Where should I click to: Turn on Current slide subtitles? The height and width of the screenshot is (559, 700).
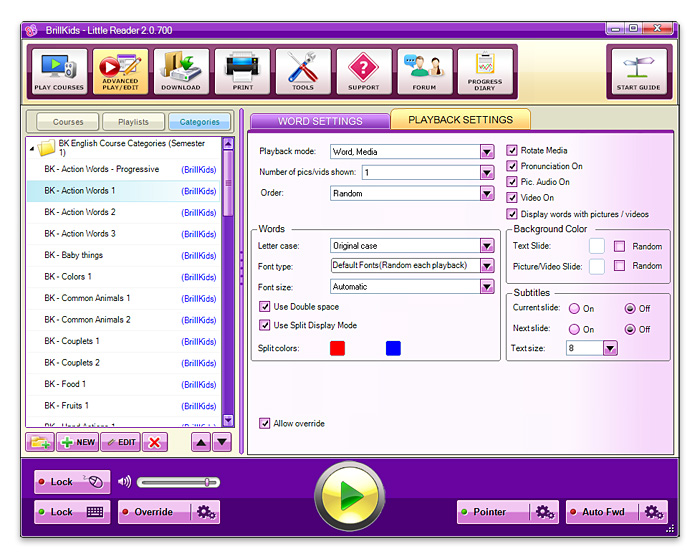tap(574, 309)
